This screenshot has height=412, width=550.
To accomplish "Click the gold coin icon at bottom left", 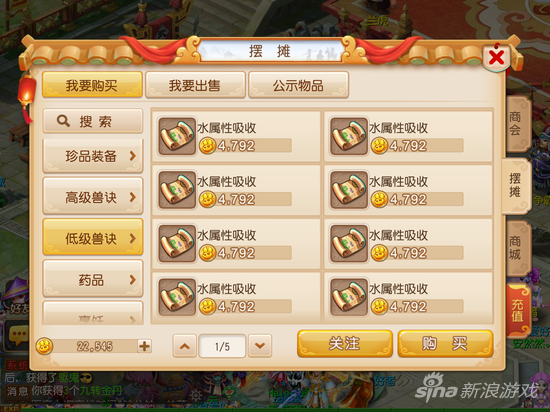I will coord(44,346).
